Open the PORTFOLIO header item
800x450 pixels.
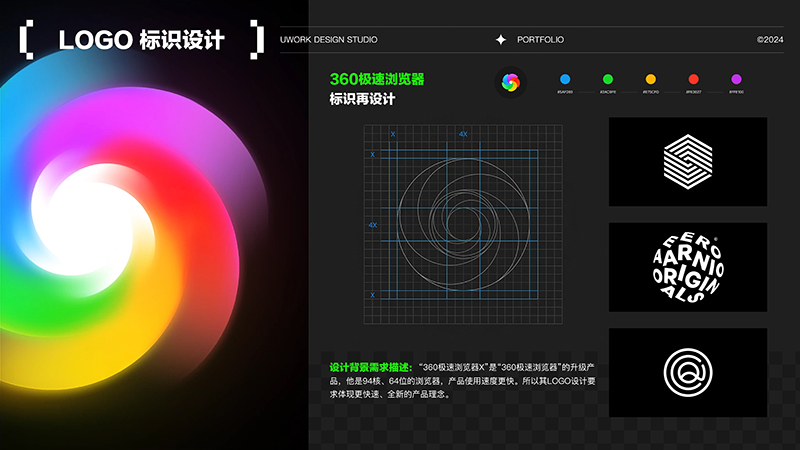[541, 40]
